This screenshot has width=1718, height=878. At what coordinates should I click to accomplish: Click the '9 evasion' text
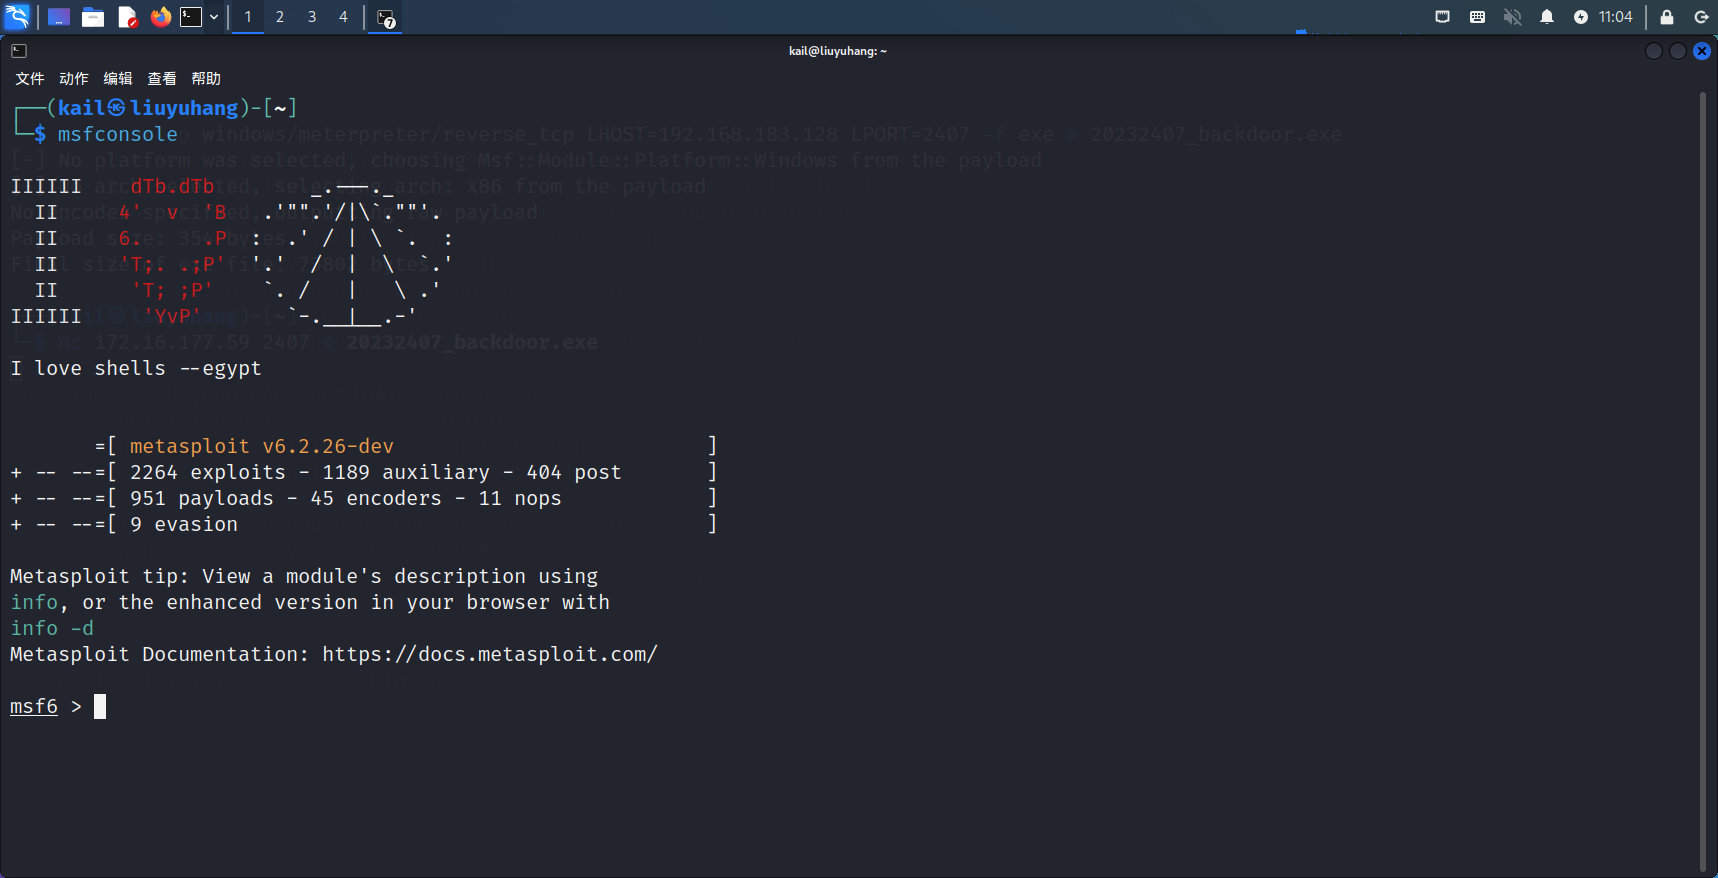tap(184, 524)
